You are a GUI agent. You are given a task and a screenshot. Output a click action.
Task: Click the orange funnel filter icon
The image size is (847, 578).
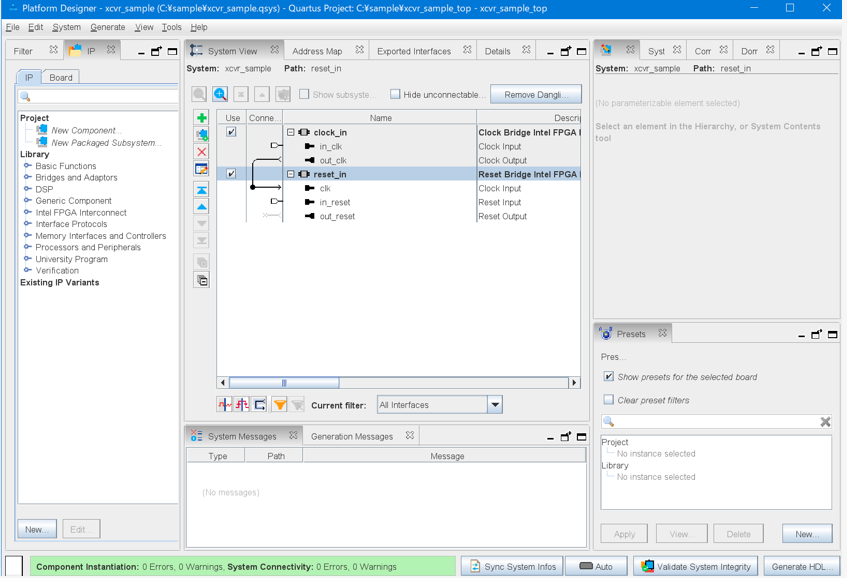[x=280, y=405]
